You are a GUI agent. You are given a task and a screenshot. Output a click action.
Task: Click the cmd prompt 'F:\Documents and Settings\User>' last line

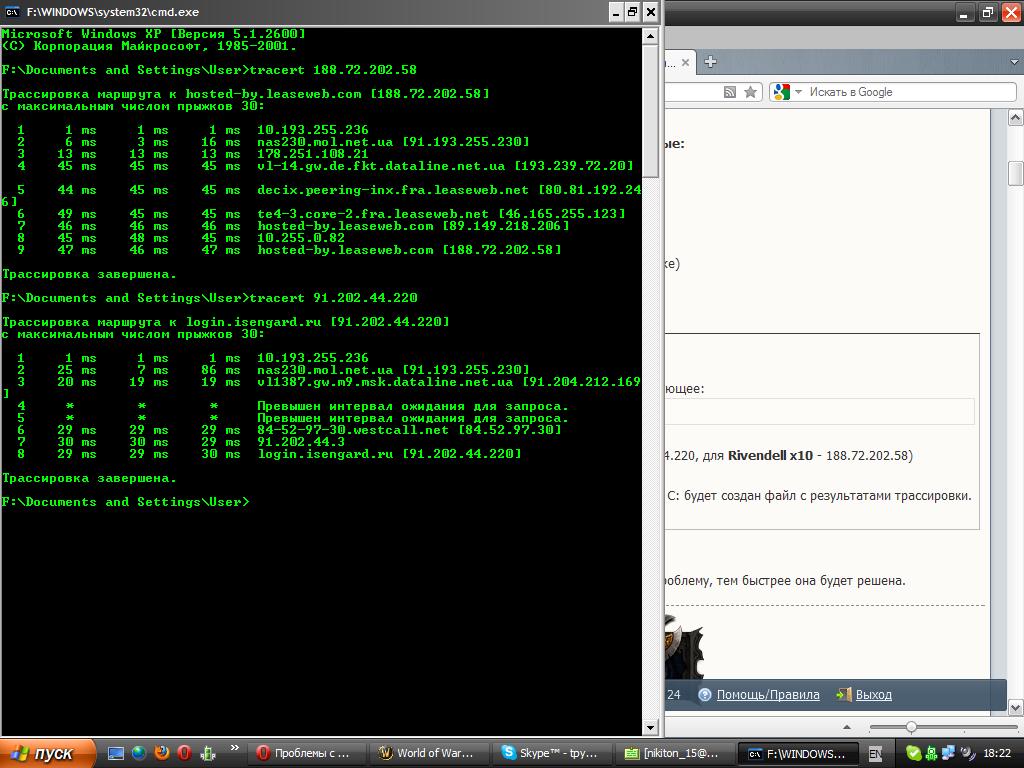click(125, 502)
